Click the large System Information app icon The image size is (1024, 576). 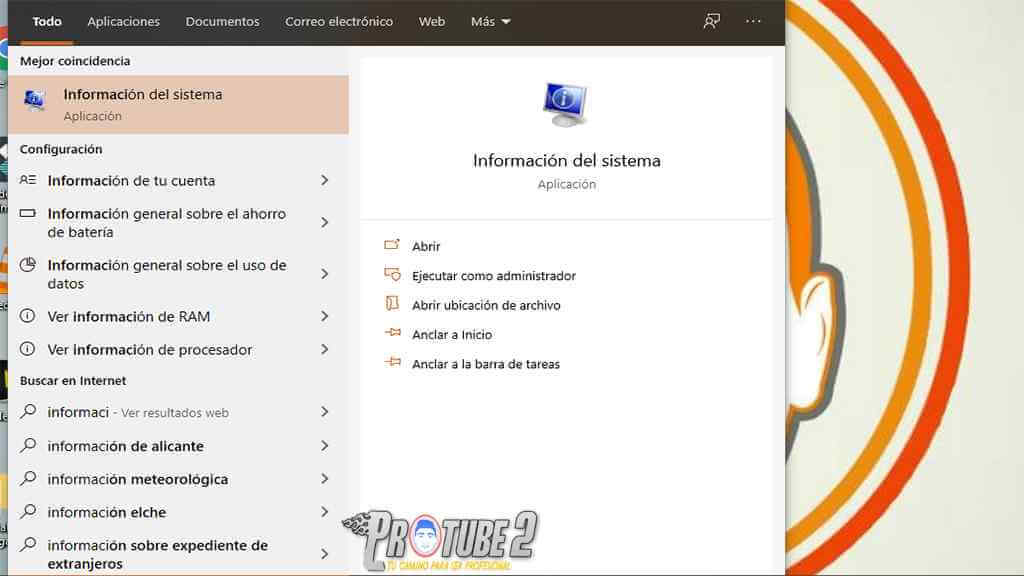pos(566,104)
